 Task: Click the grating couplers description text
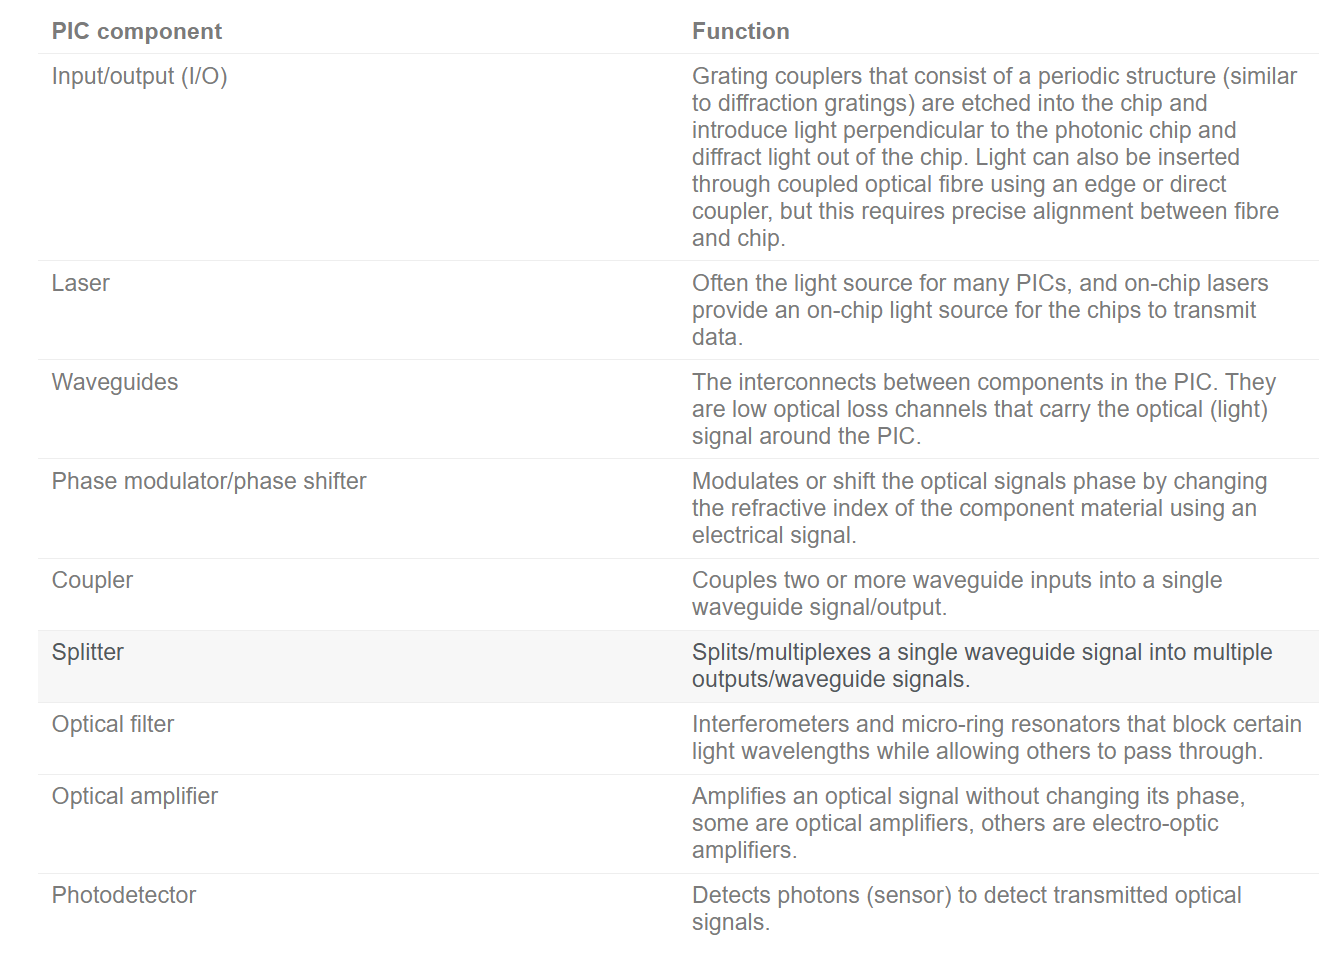click(994, 157)
